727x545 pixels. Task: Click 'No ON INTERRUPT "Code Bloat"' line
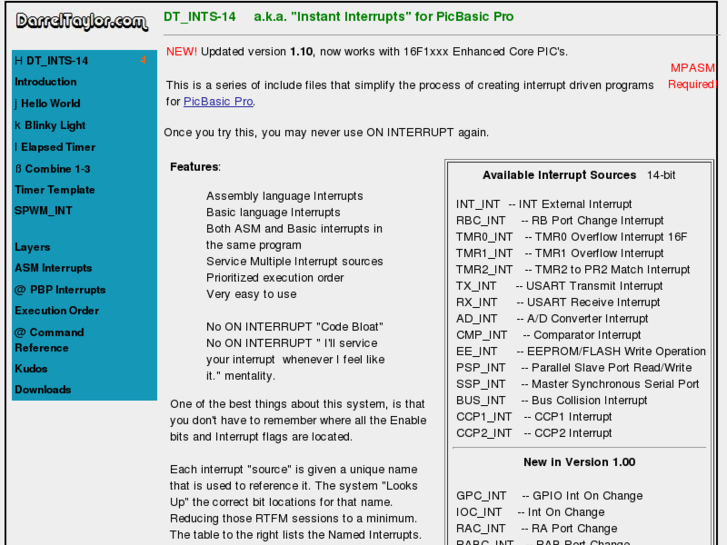coord(295,327)
